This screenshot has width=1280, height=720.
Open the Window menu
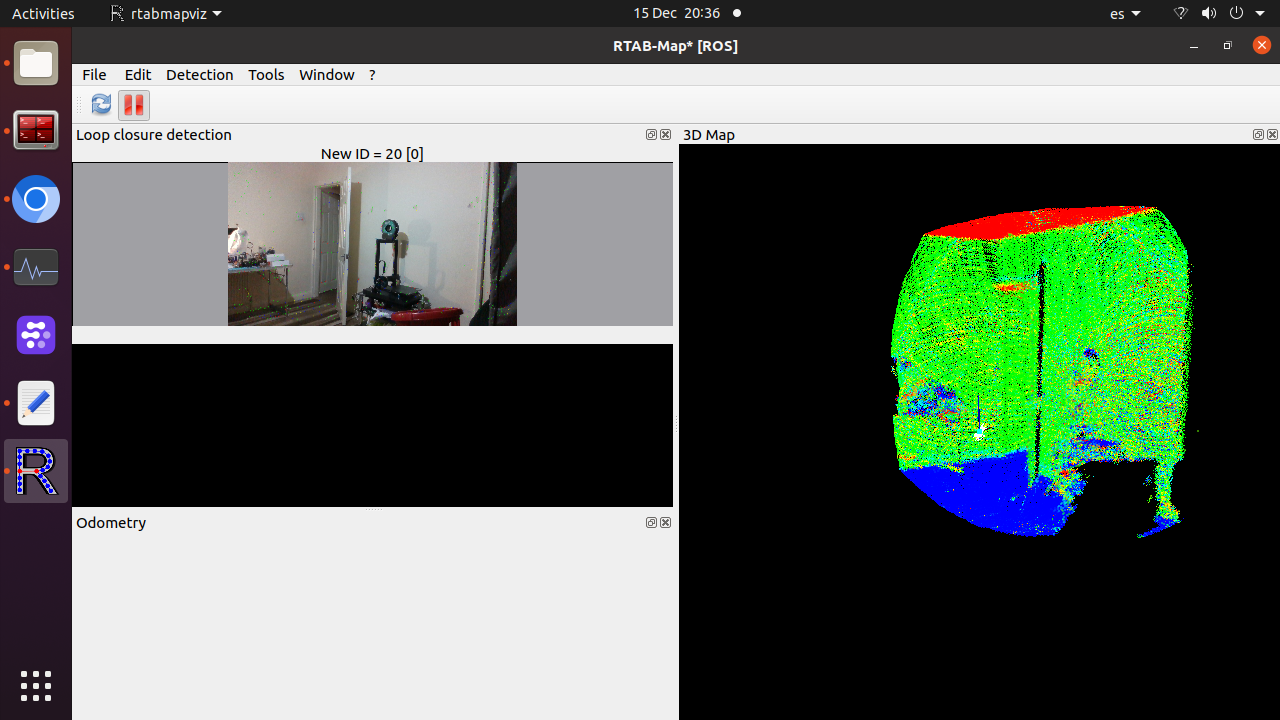326,75
